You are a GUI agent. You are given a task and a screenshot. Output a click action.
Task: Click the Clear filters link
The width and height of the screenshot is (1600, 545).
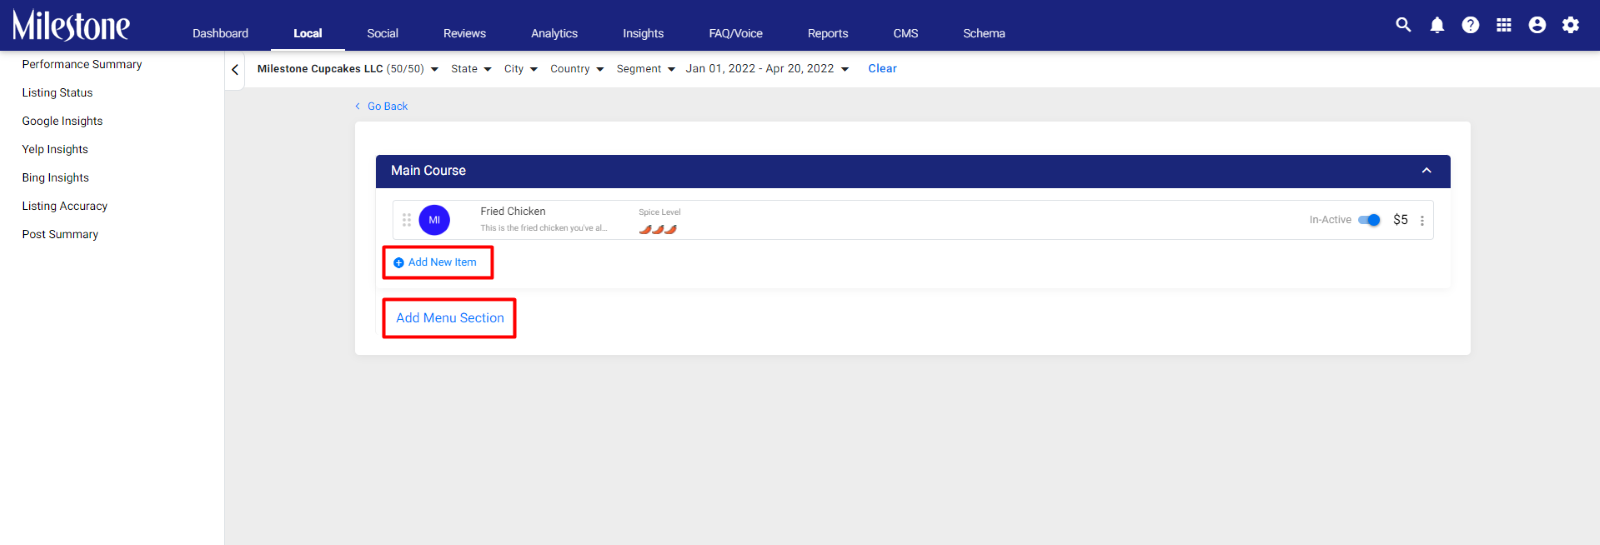[x=882, y=69]
